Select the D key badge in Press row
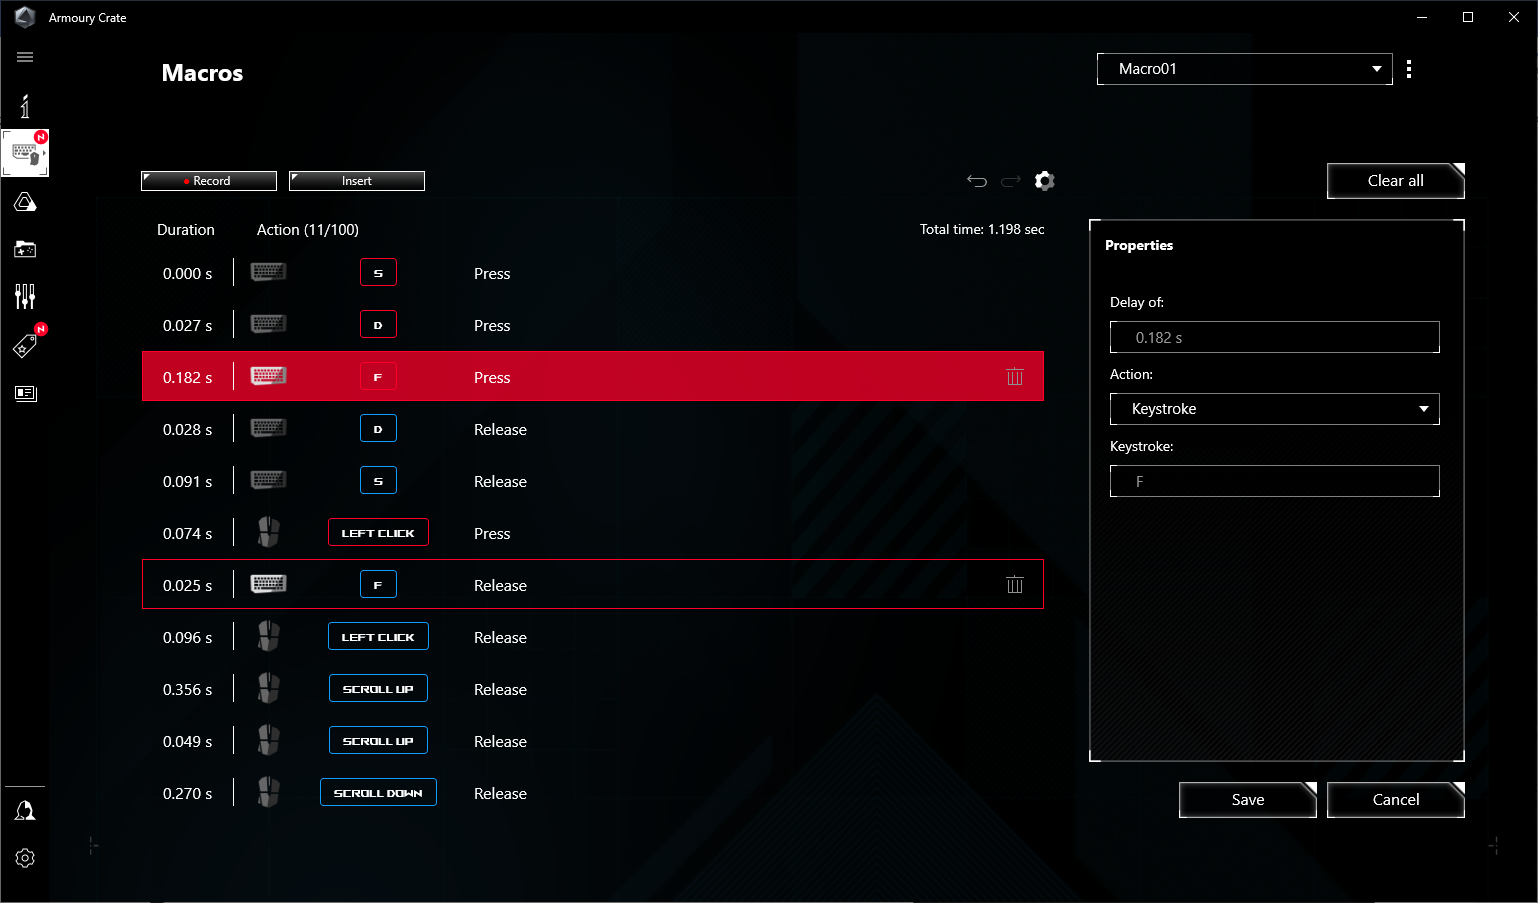1538x903 pixels. click(x=378, y=324)
